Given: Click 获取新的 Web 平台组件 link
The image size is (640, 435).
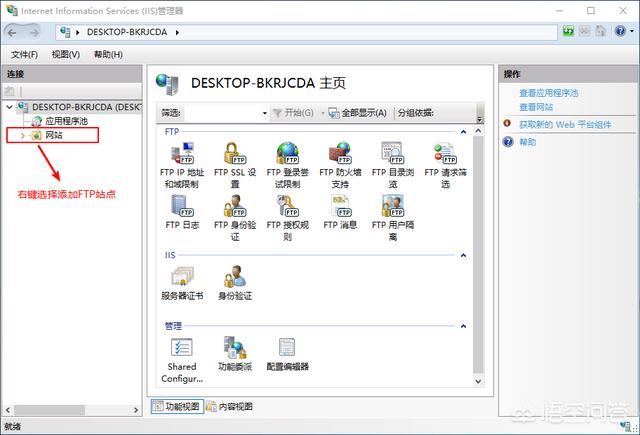Looking at the screenshot, I should [565, 124].
